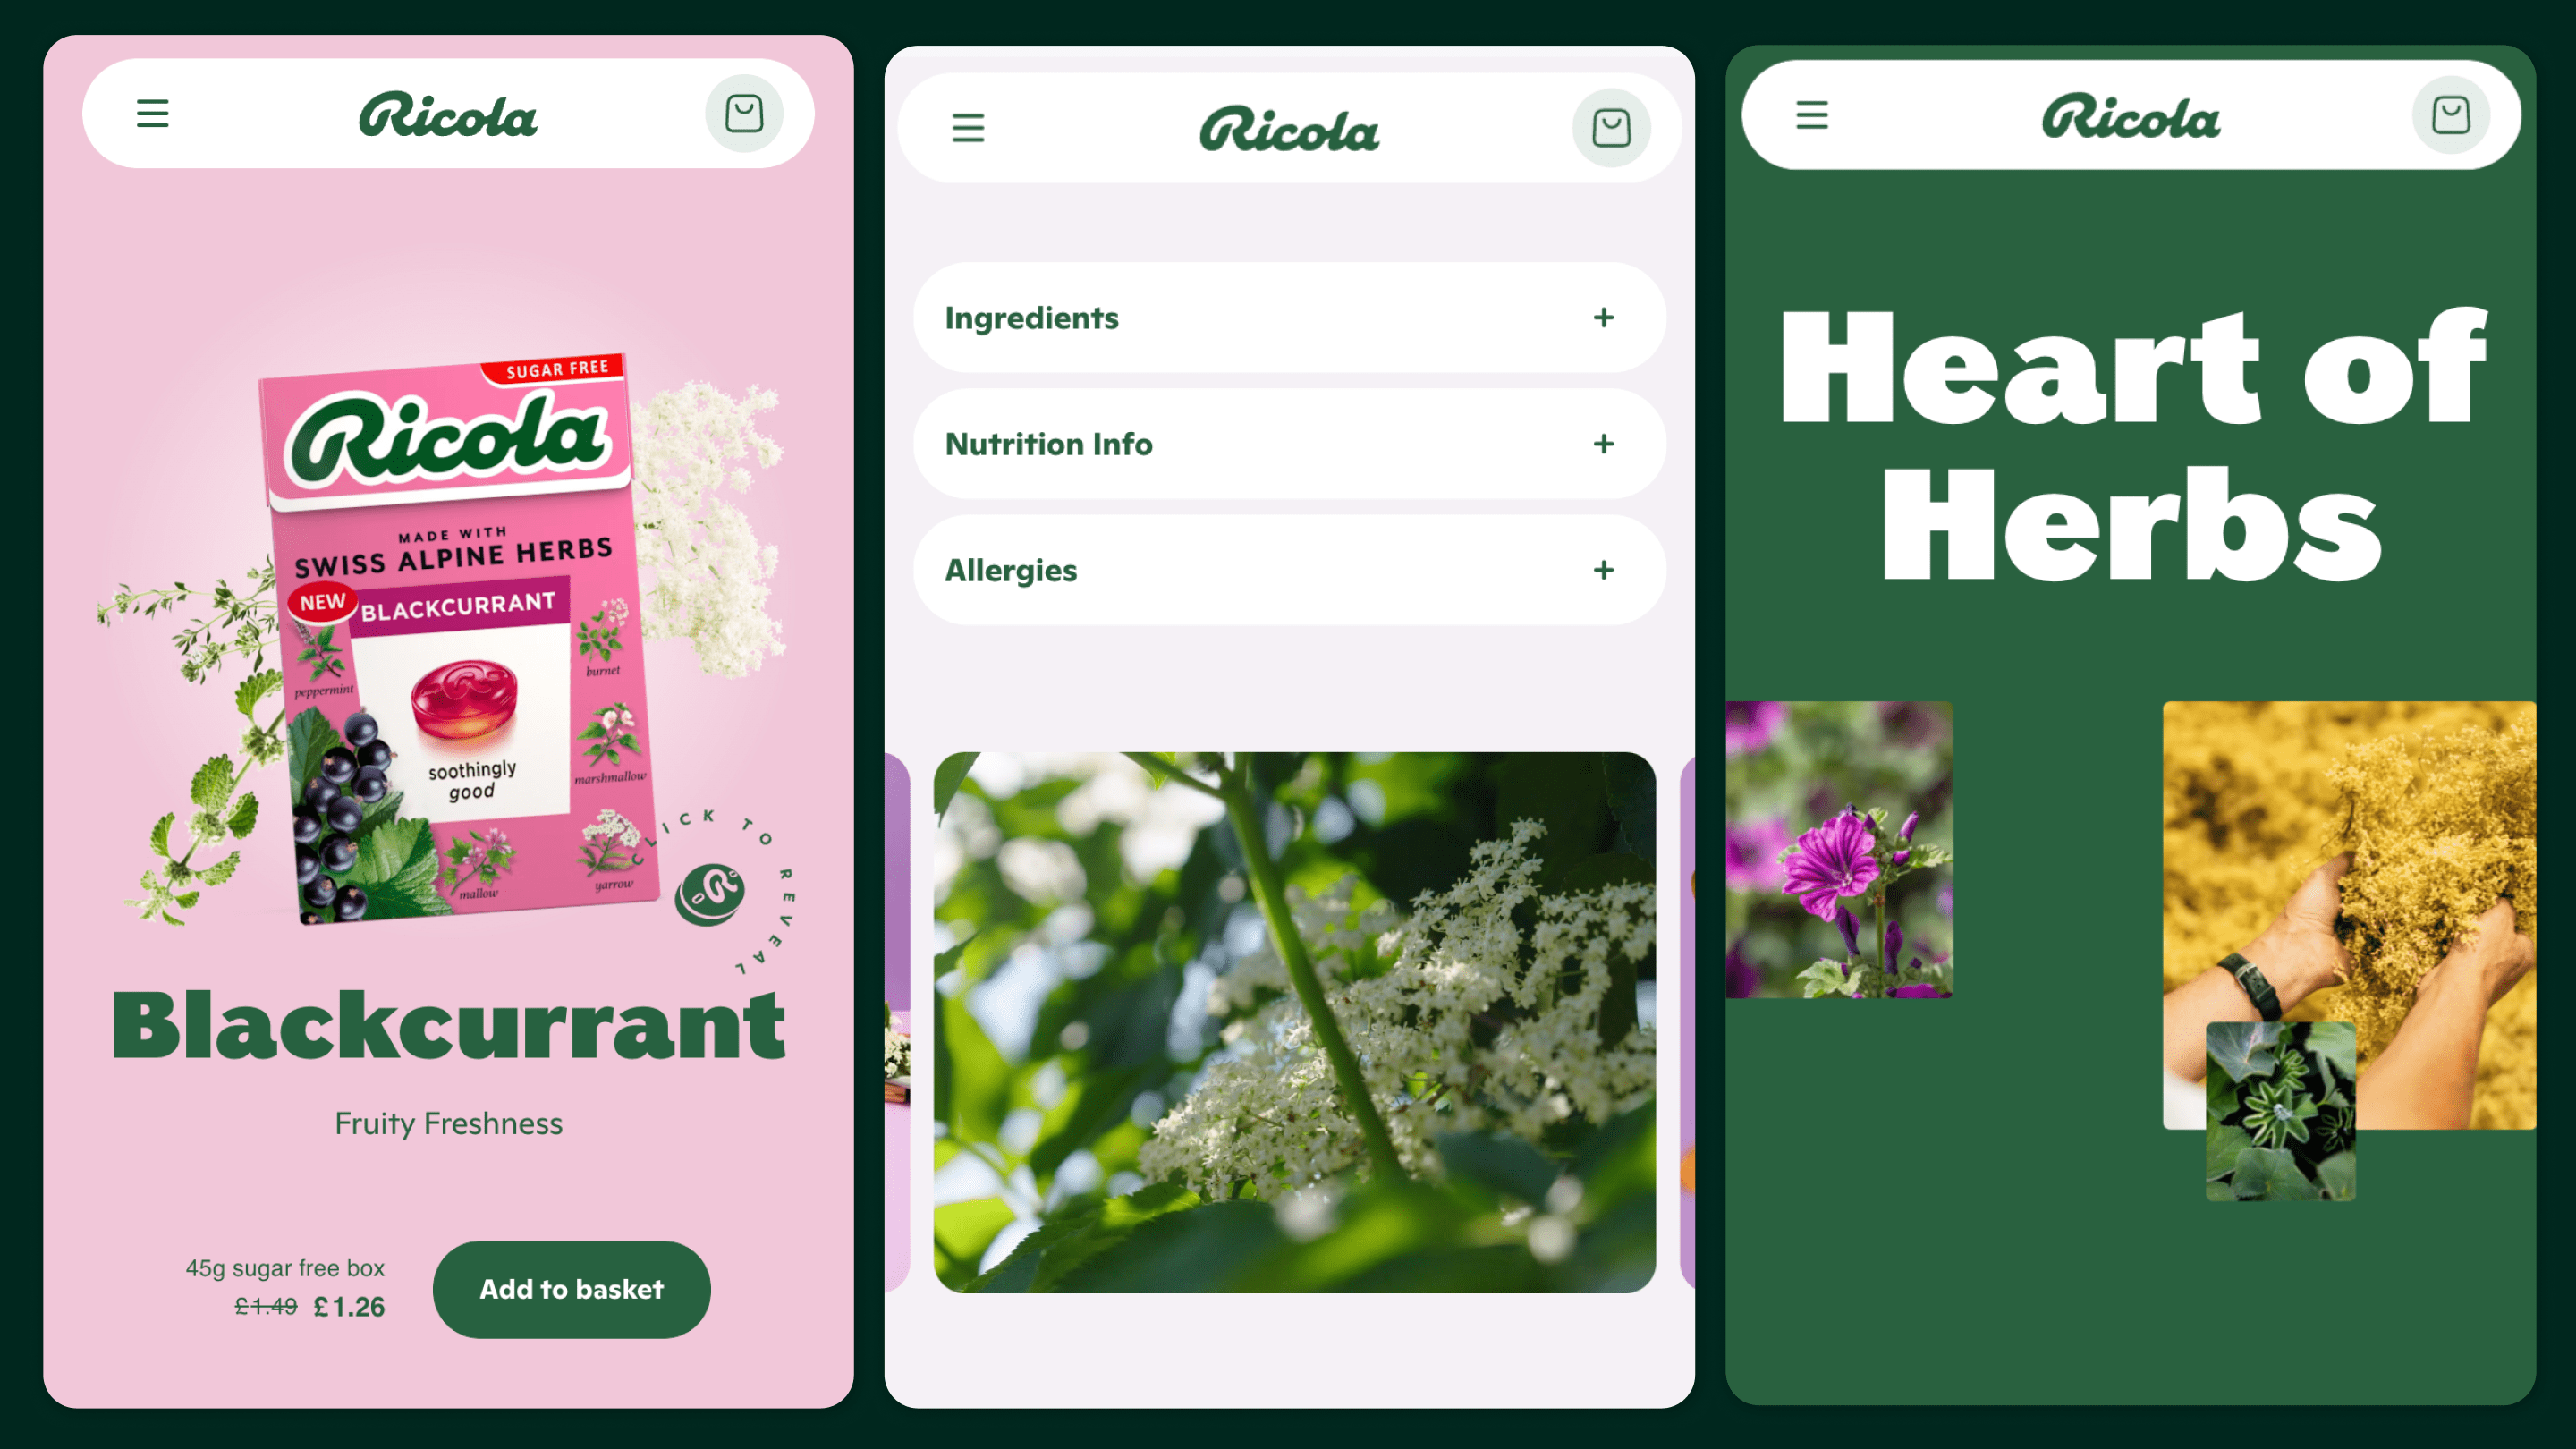The width and height of the screenshot is (2576, 1449).
Task: Open the hamburger menu on middle screen
Action: point(970,127)
